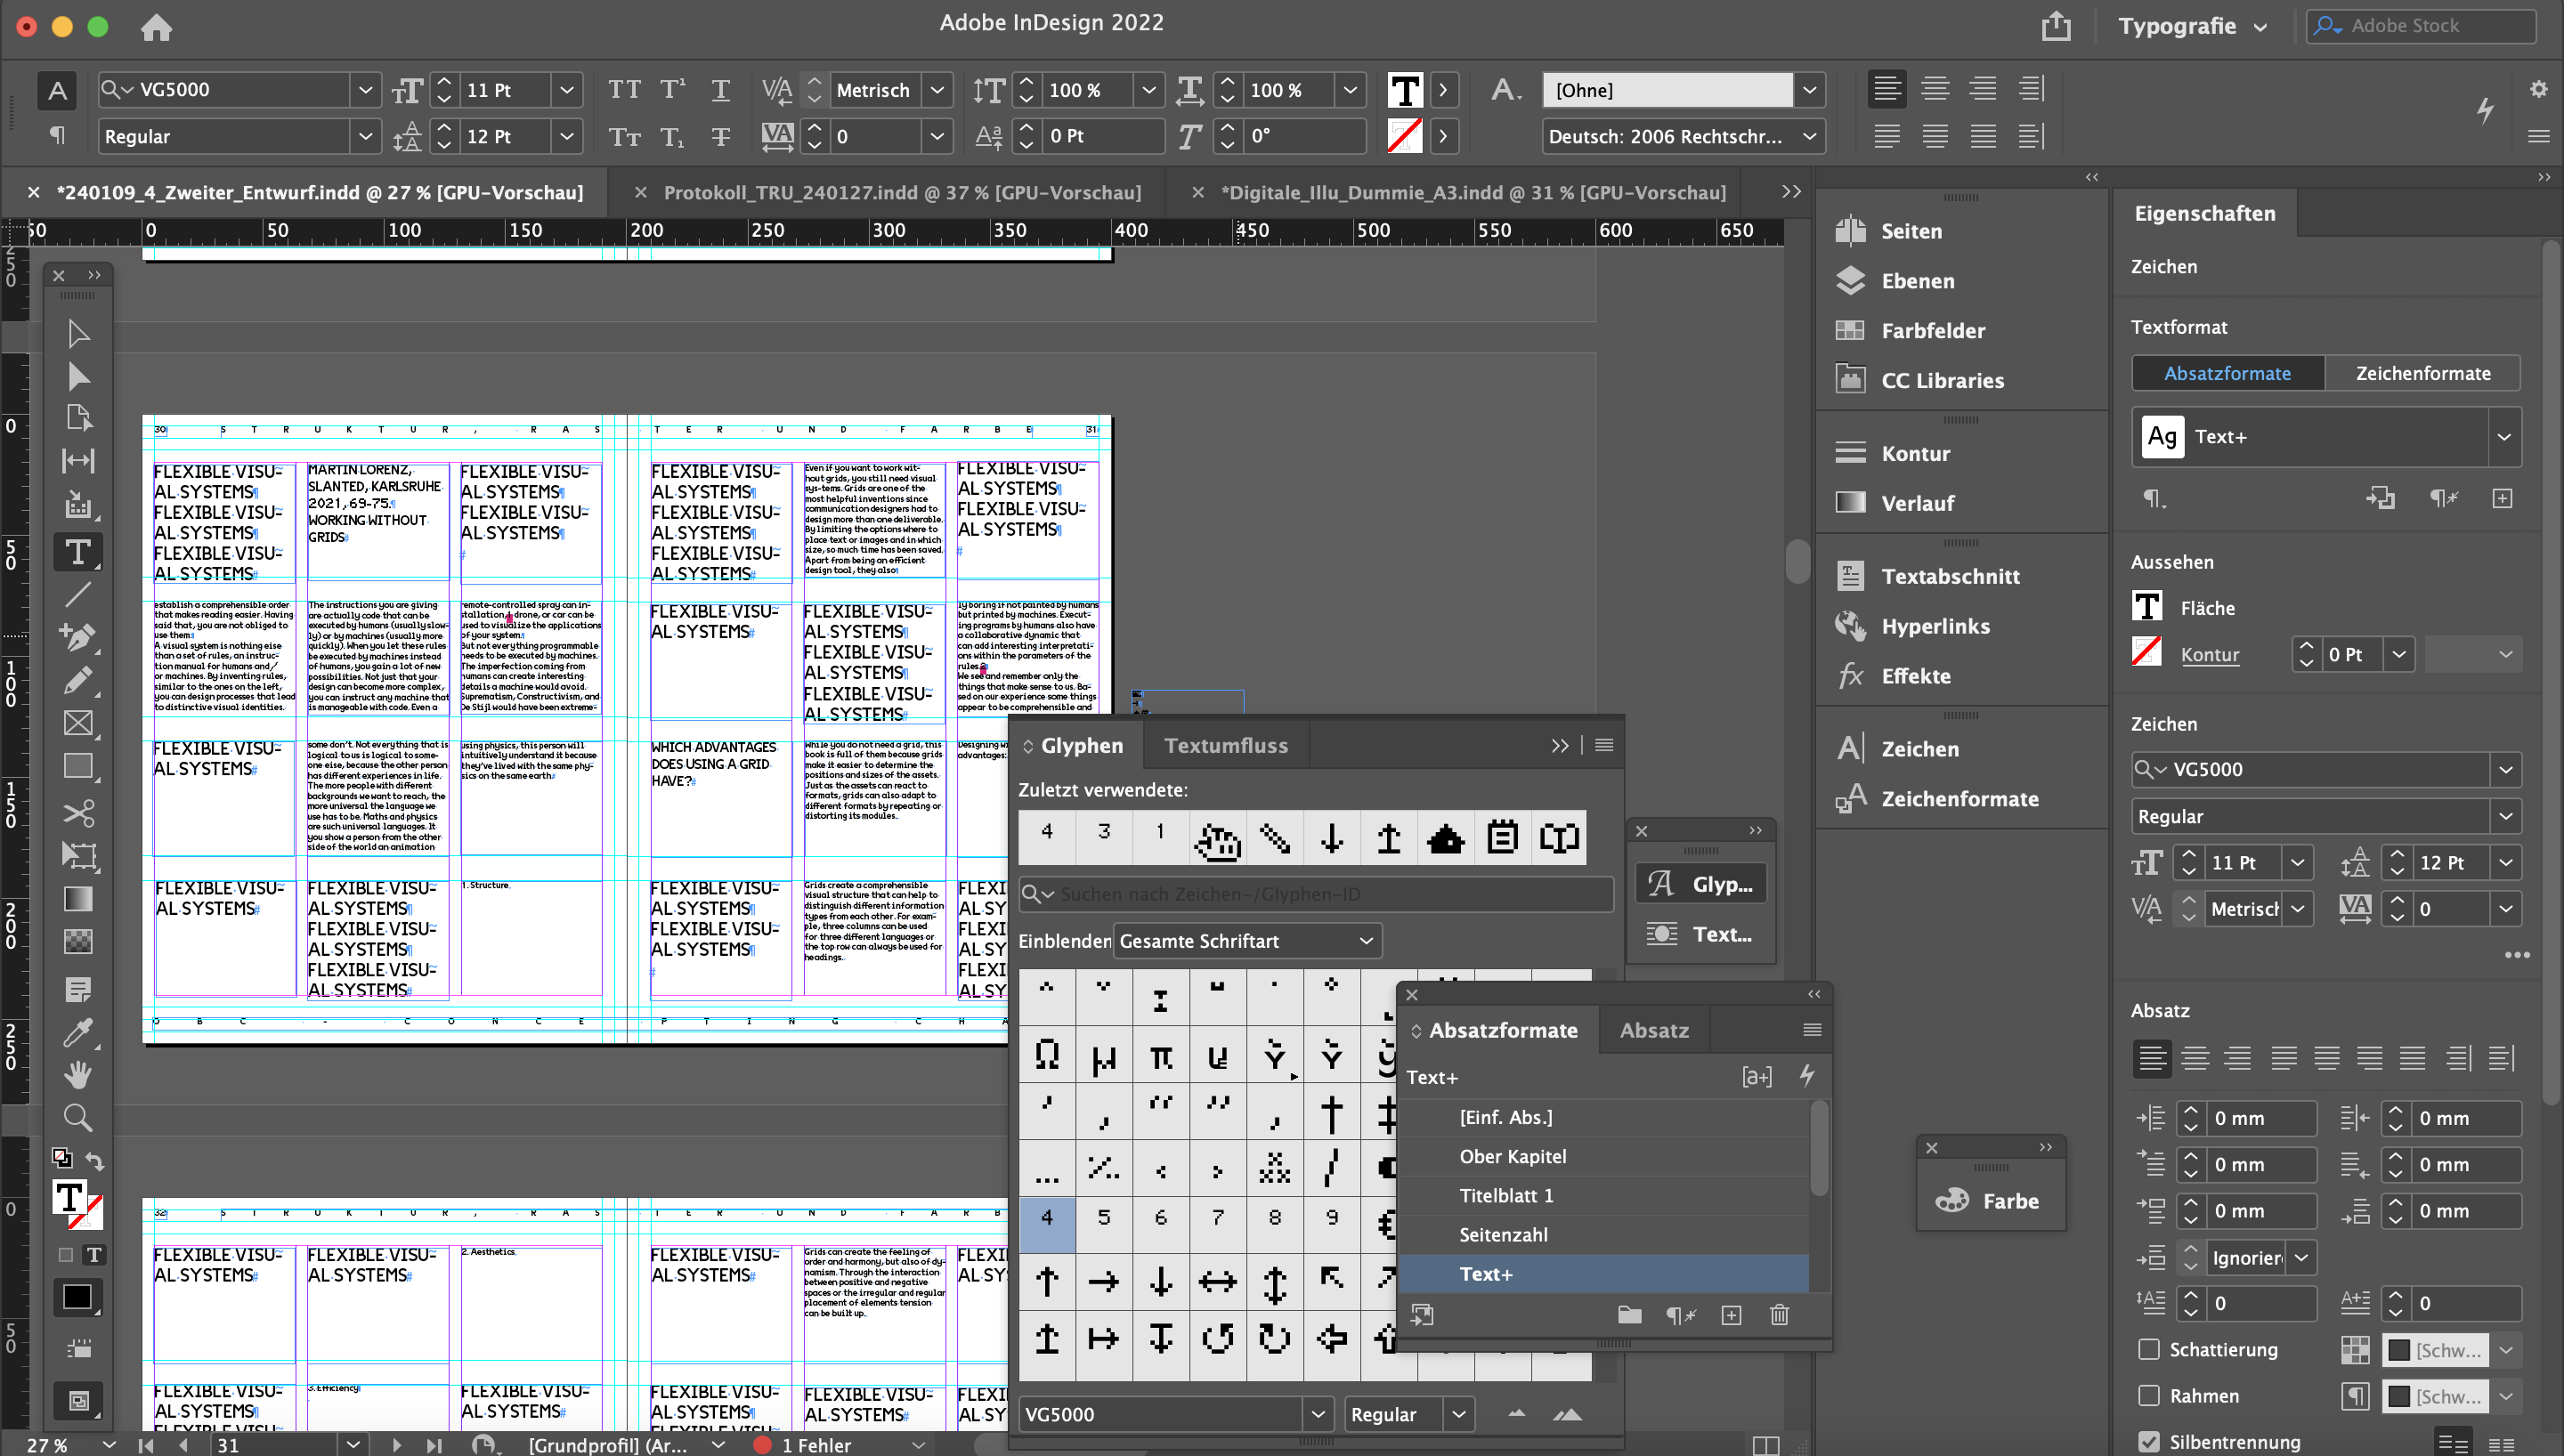Open font family dropdown VG5000 in control bar
The image size is (2564, 1456).
click(365, 90)
